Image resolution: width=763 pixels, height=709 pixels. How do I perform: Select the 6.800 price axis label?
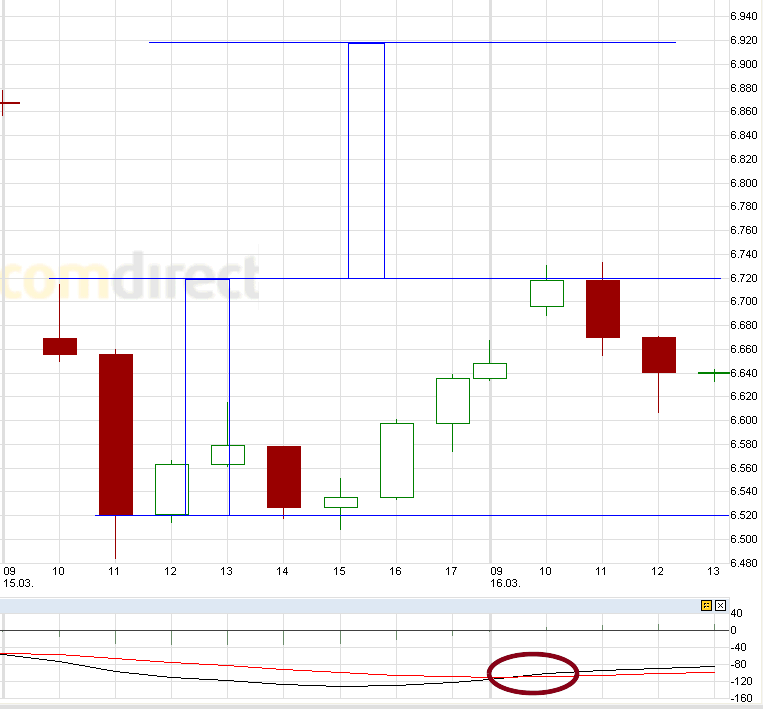(744, 183)
